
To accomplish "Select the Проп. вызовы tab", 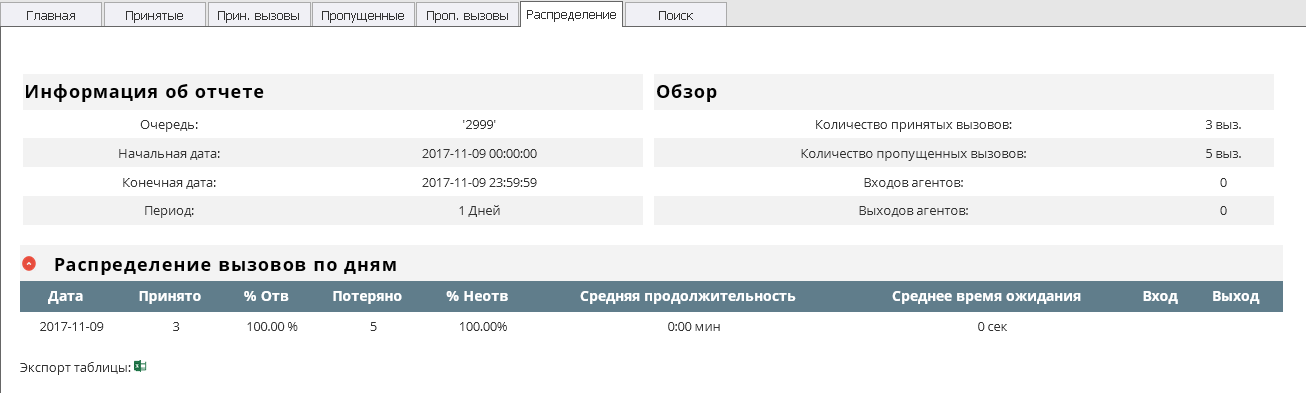I will pyautogui.click(x=467, y=15).
